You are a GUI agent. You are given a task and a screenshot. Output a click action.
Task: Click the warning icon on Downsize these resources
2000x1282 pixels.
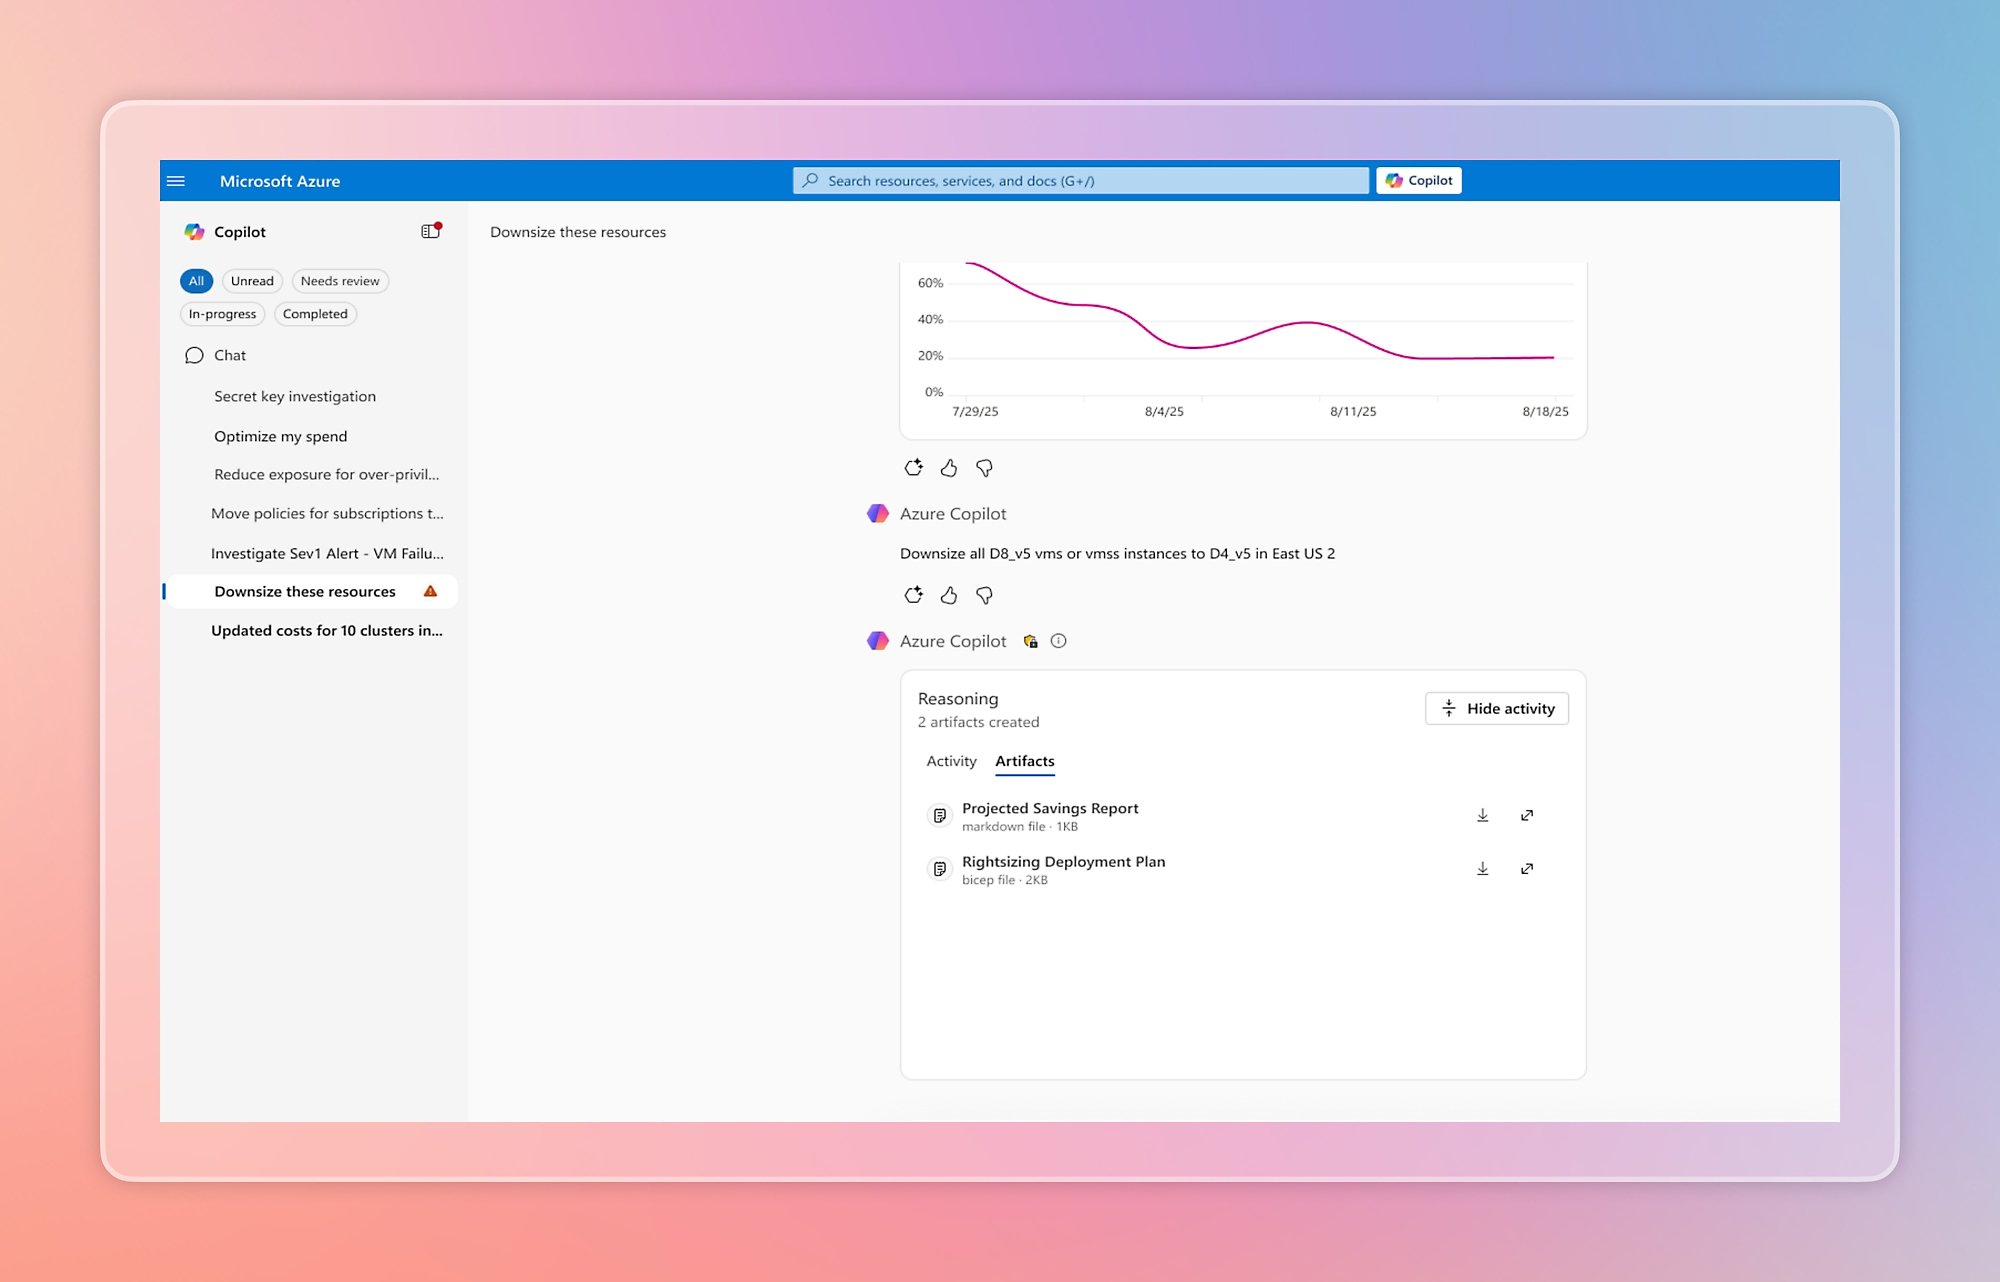click(x=430, y=591)
